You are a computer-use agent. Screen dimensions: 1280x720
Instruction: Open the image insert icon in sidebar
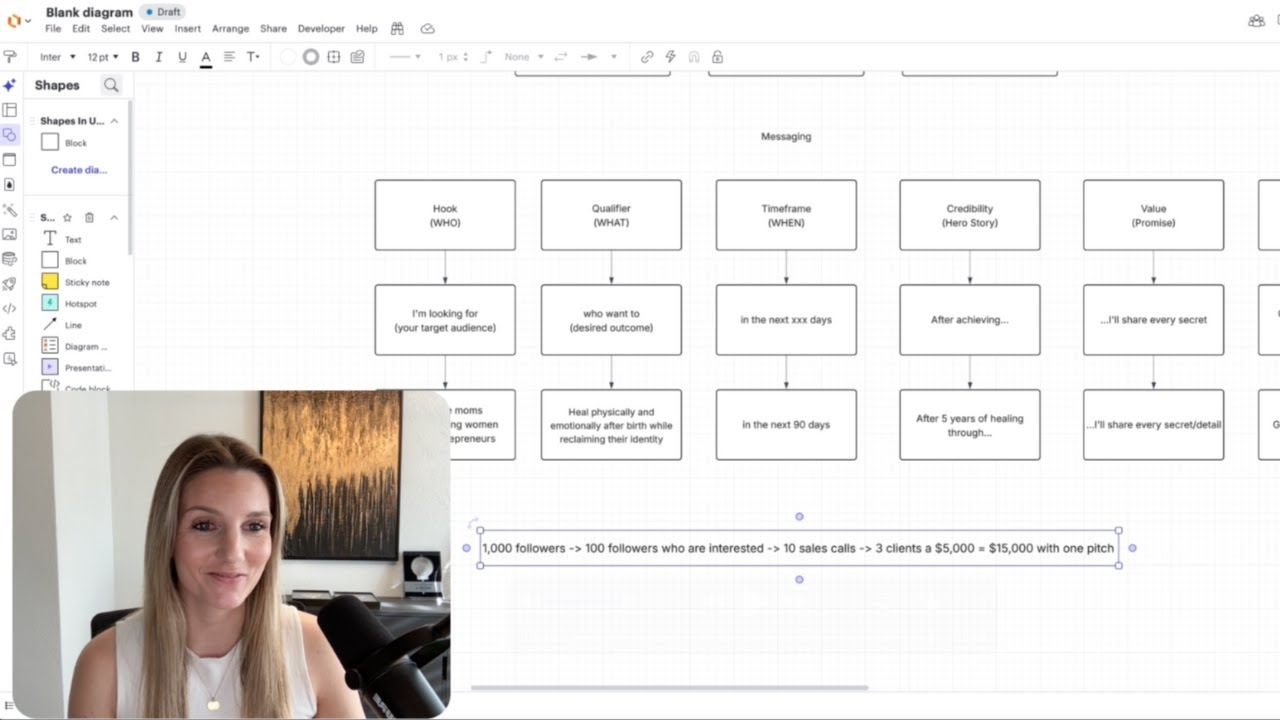tap(10, 234)
